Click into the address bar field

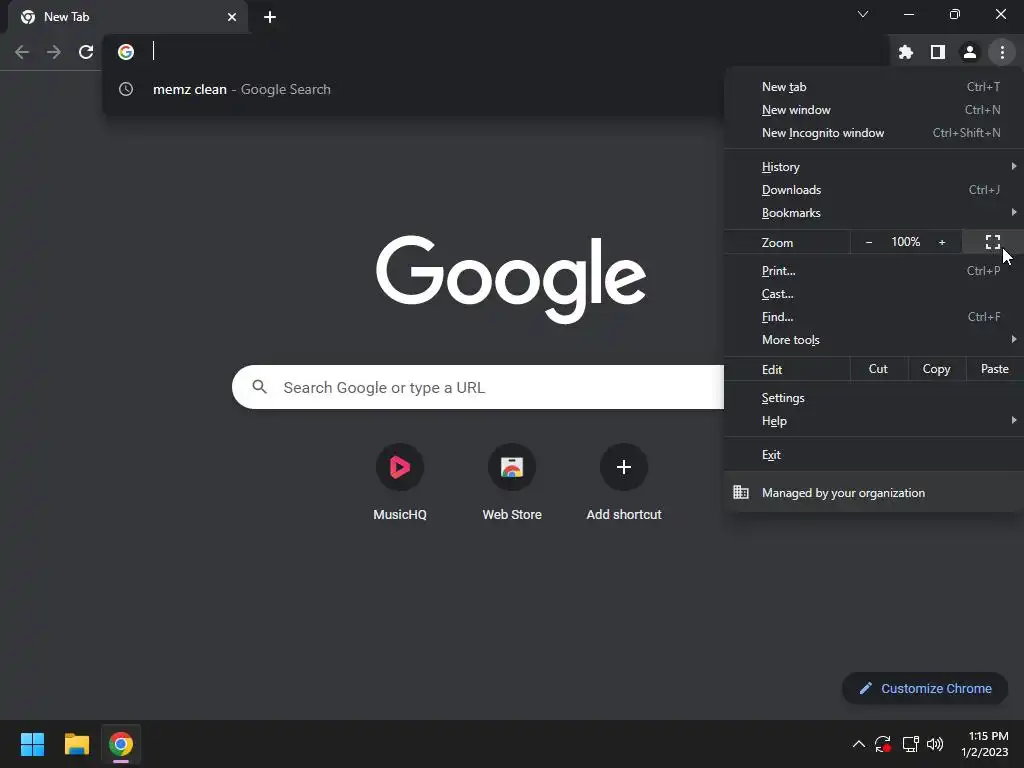pyautogui.click(x=496, y=52)
